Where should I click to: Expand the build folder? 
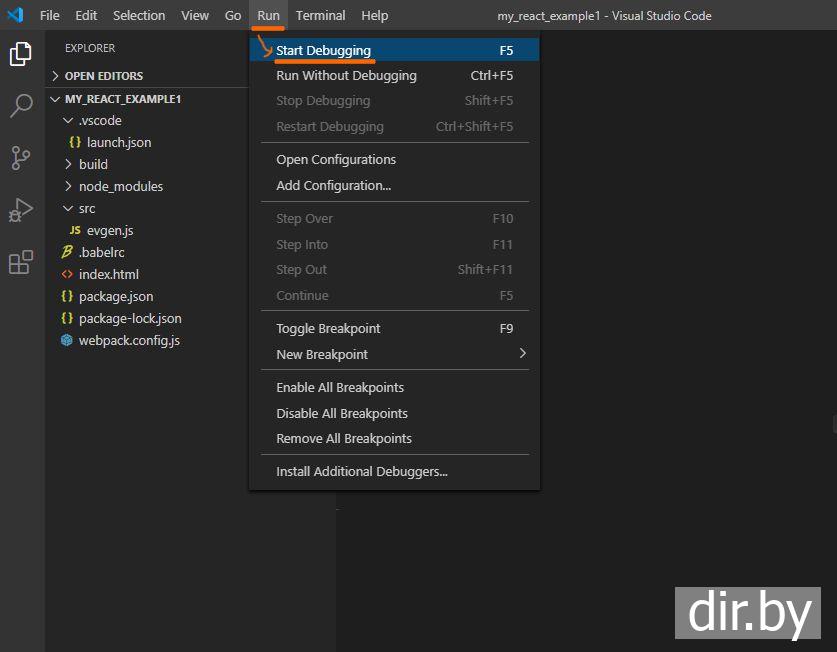tap(93, 164)
